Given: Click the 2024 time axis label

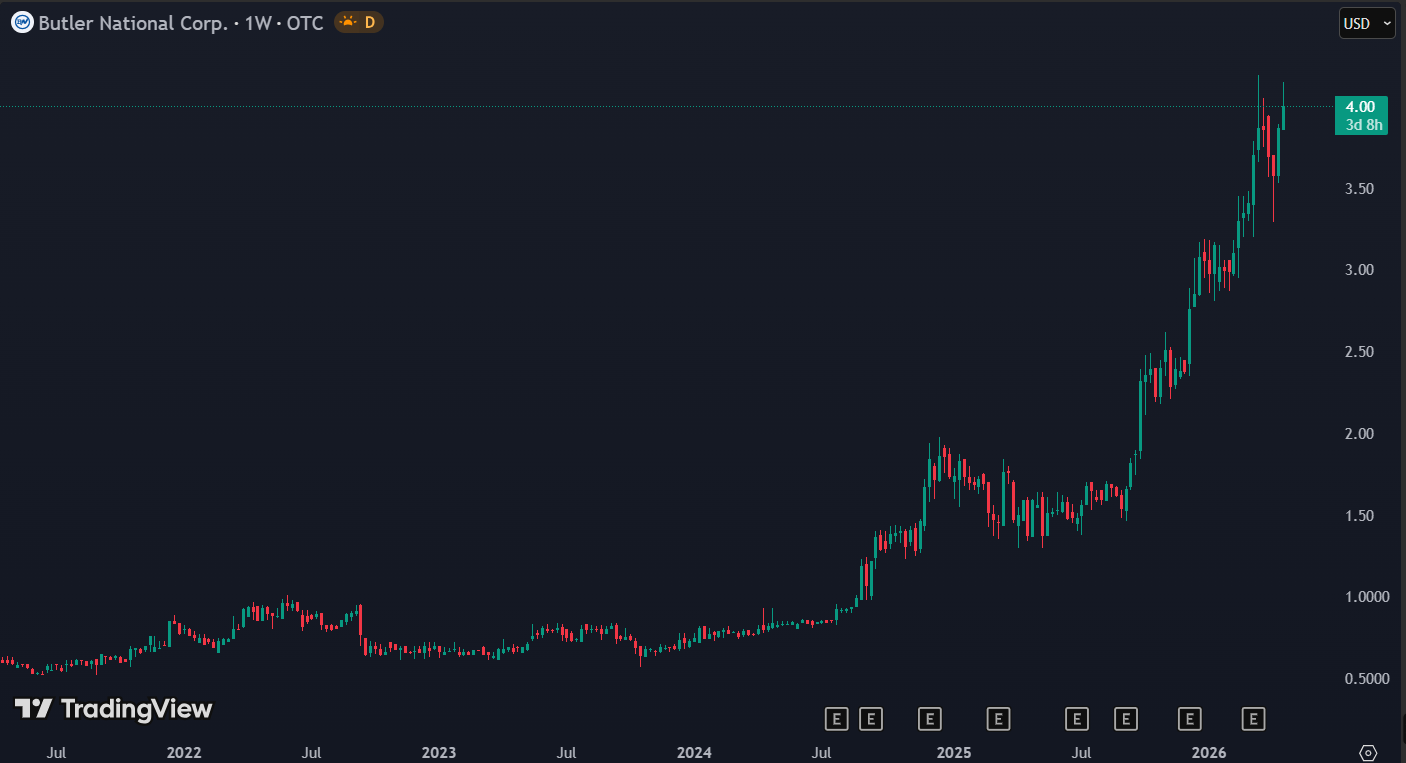Looking at the screenshot, I should tap(694, 752).
